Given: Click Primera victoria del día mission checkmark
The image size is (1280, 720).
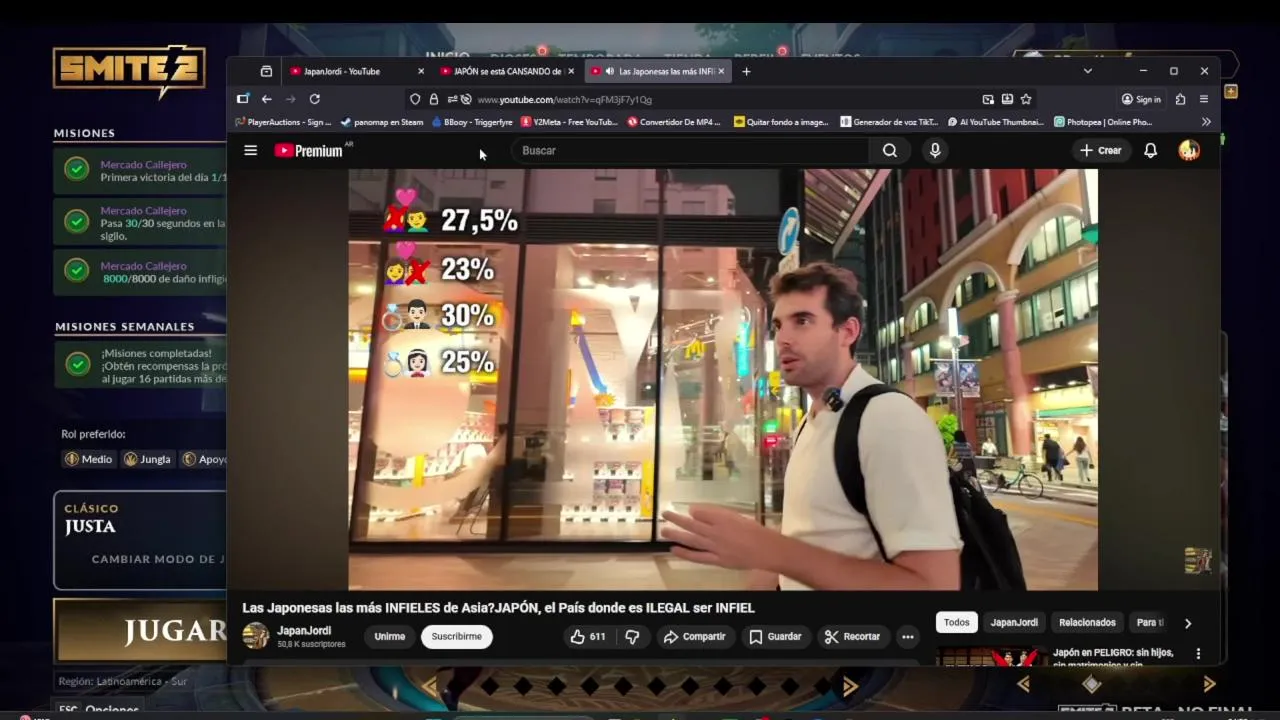Looking at the screenshot, I should 77,169.
